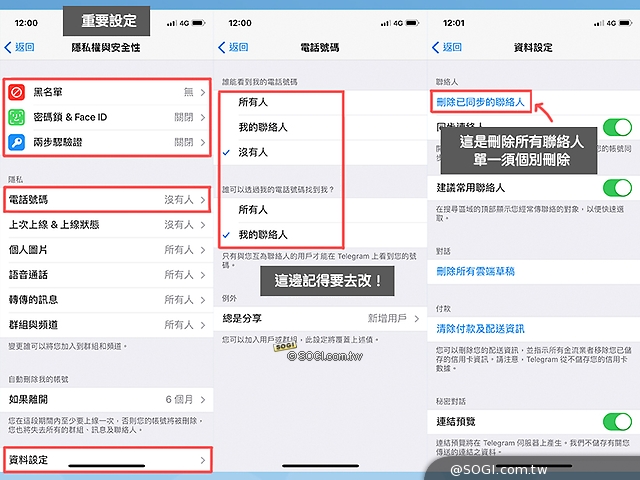Open 密碼鎖 & Face ID settings
Viewport: 640px width, 480px height.
(x=107, y=118)
